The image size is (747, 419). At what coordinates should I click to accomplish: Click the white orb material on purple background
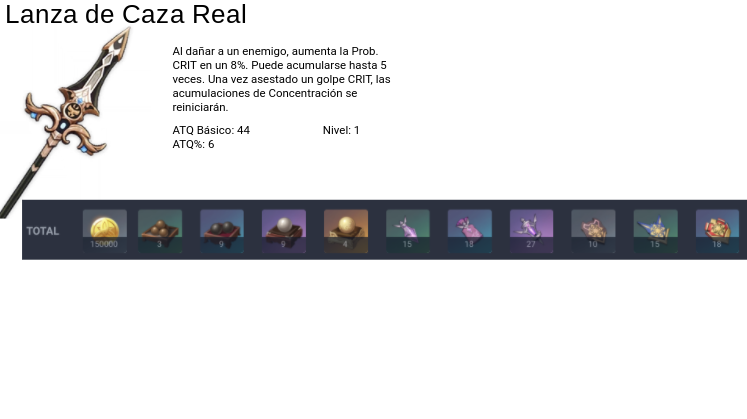284,231
